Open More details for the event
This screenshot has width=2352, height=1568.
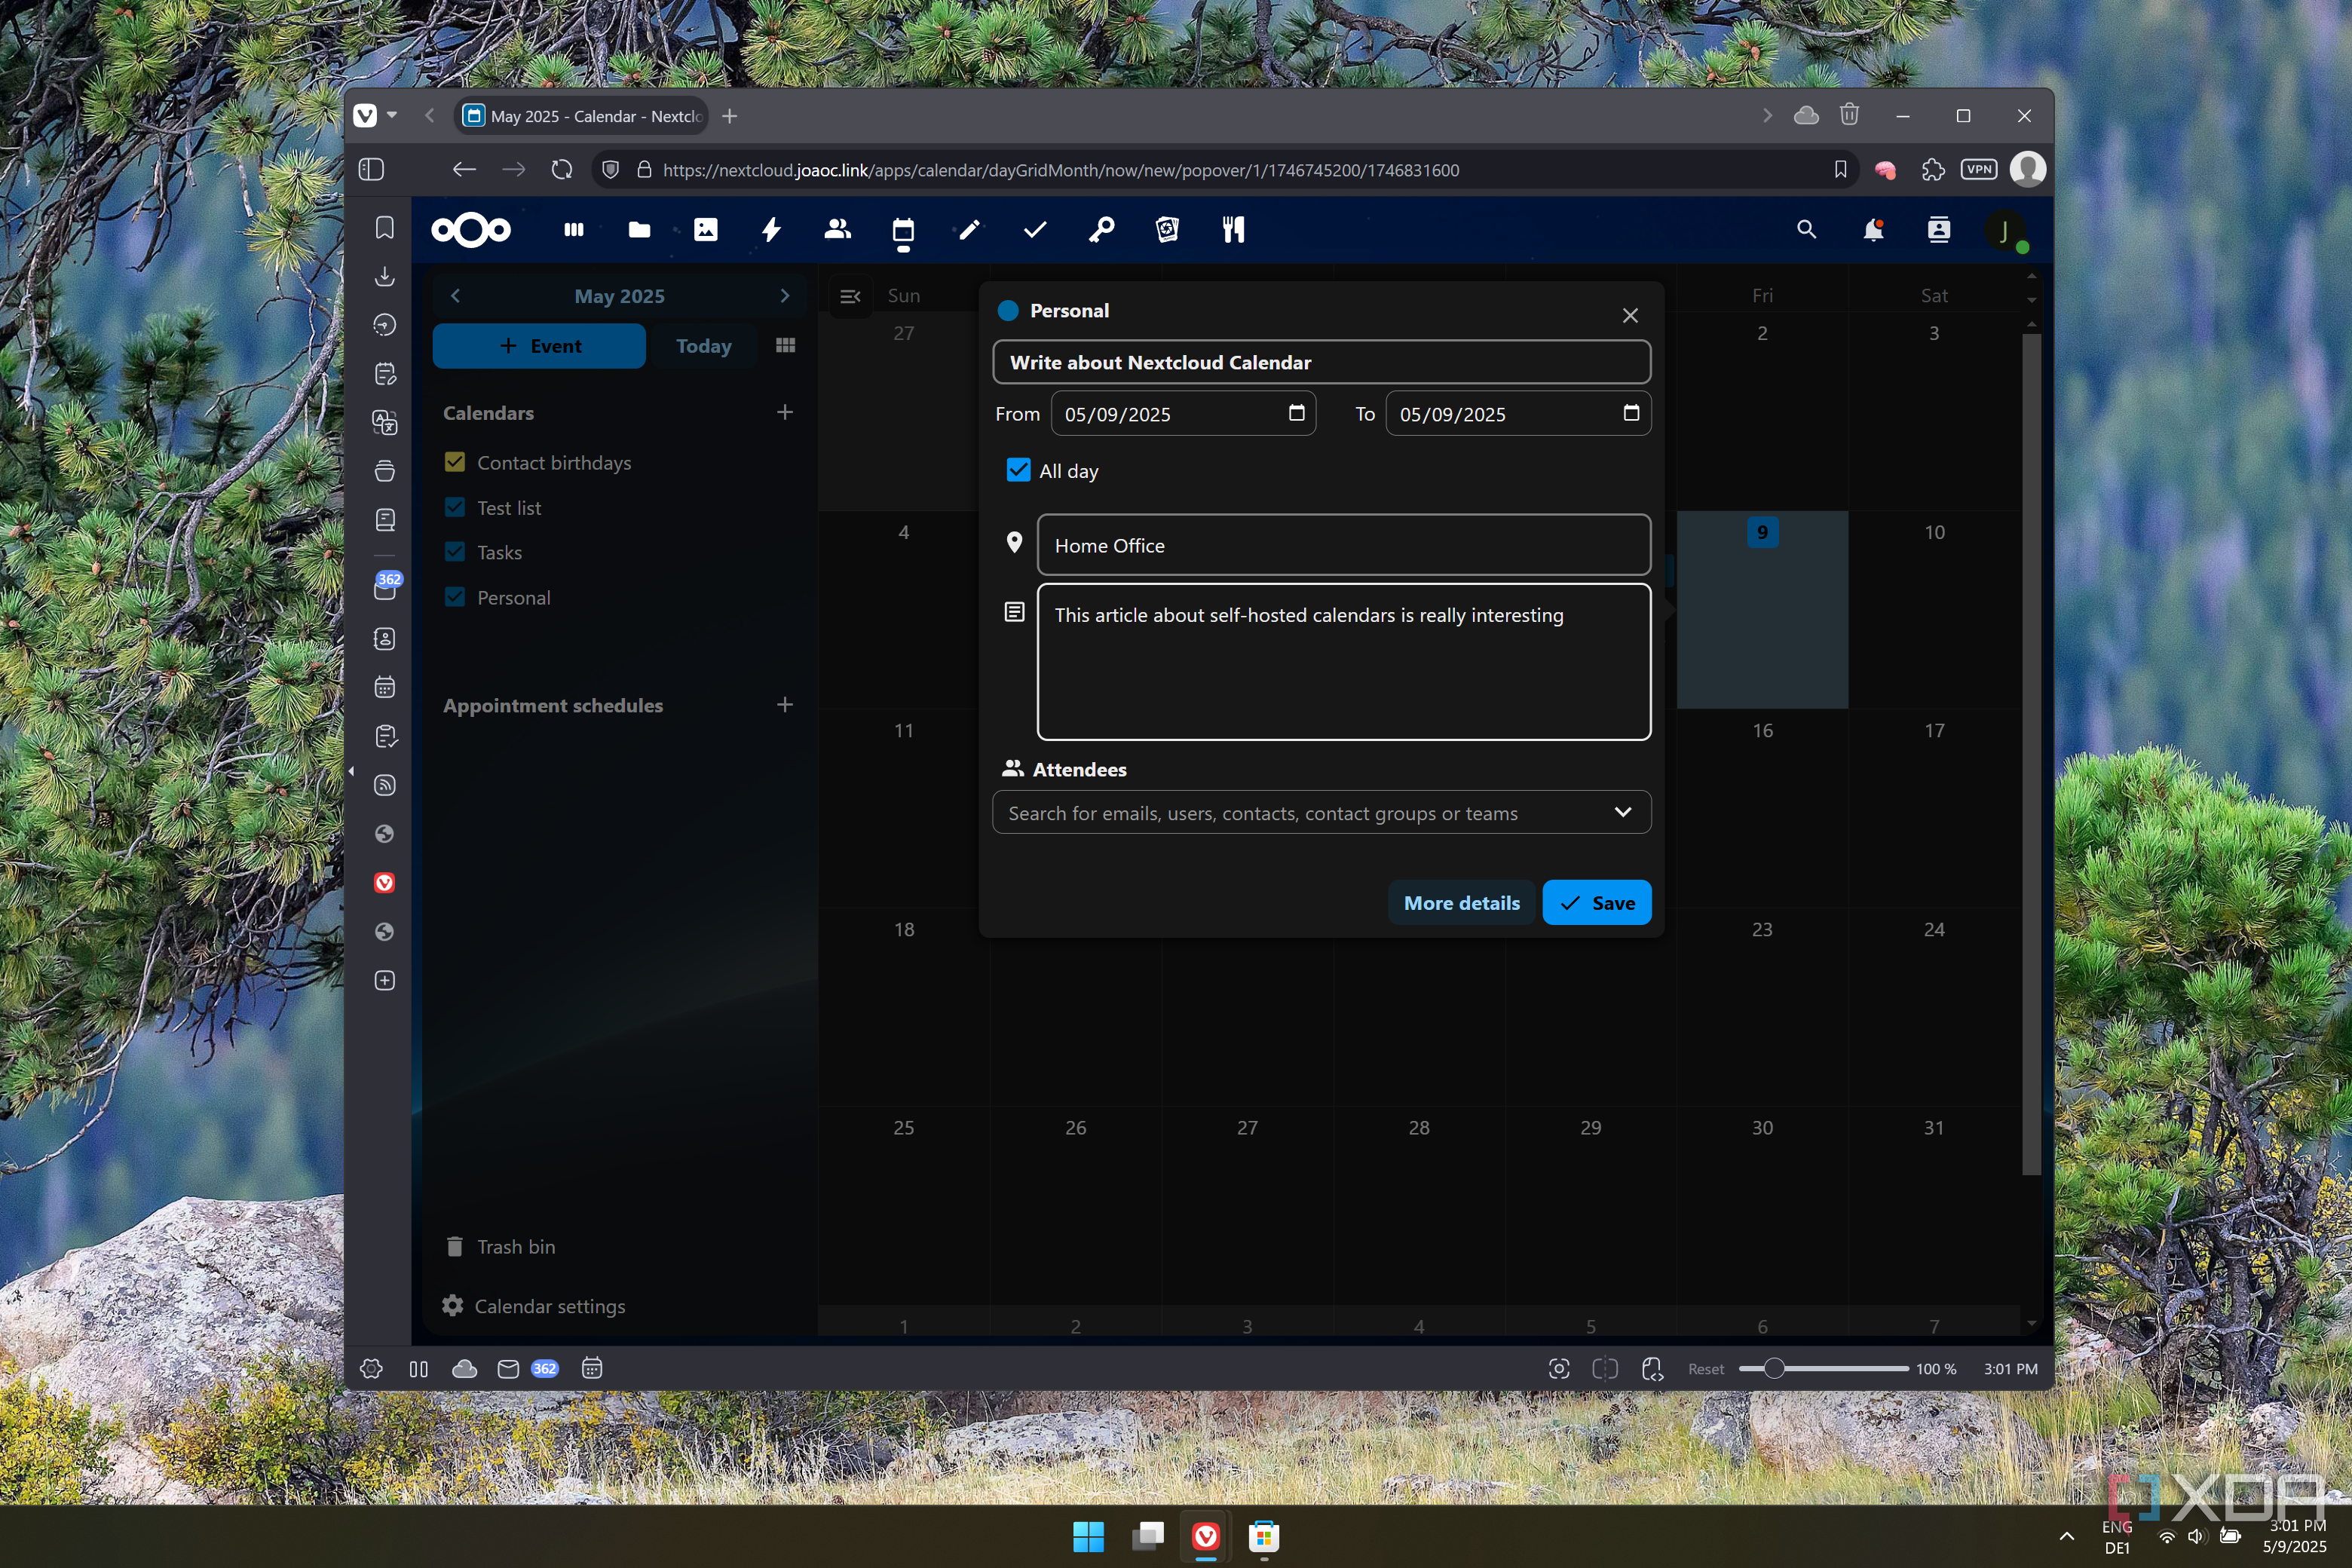pyautogui.click(x=1461, y=902)
